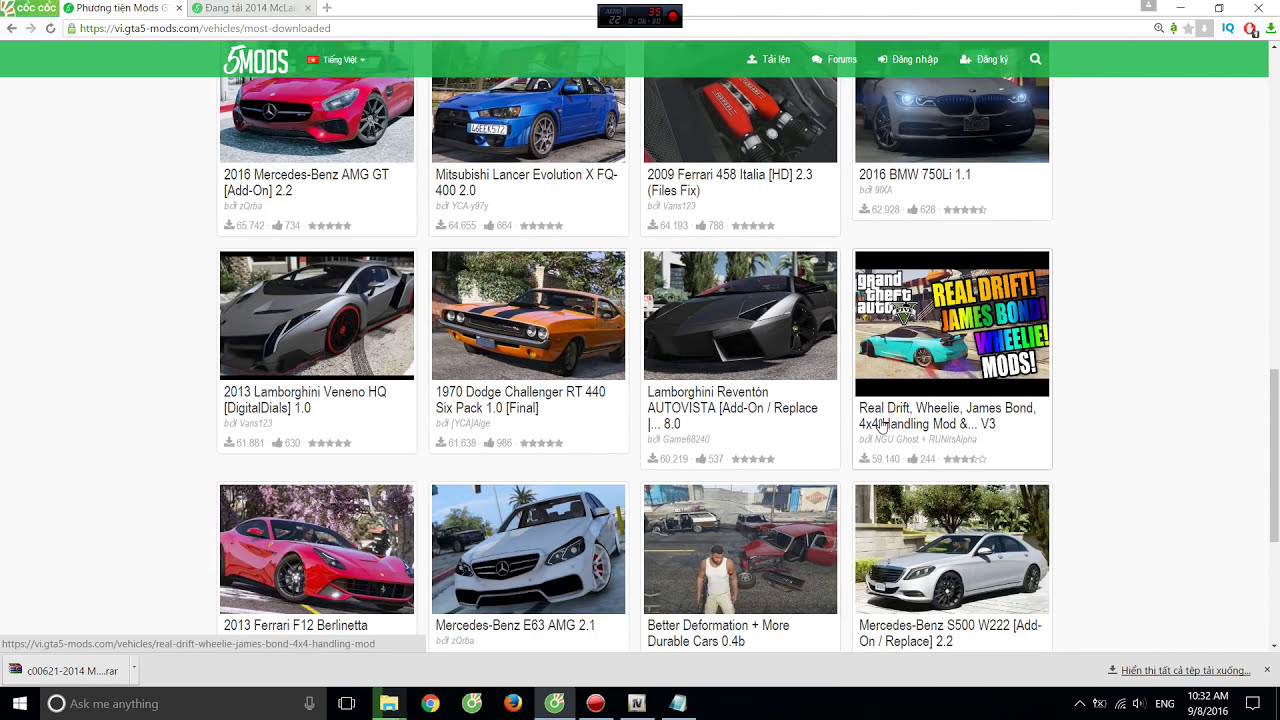
Task: Click Đăng nhập in the site header
Action: (x=908, y=59)
